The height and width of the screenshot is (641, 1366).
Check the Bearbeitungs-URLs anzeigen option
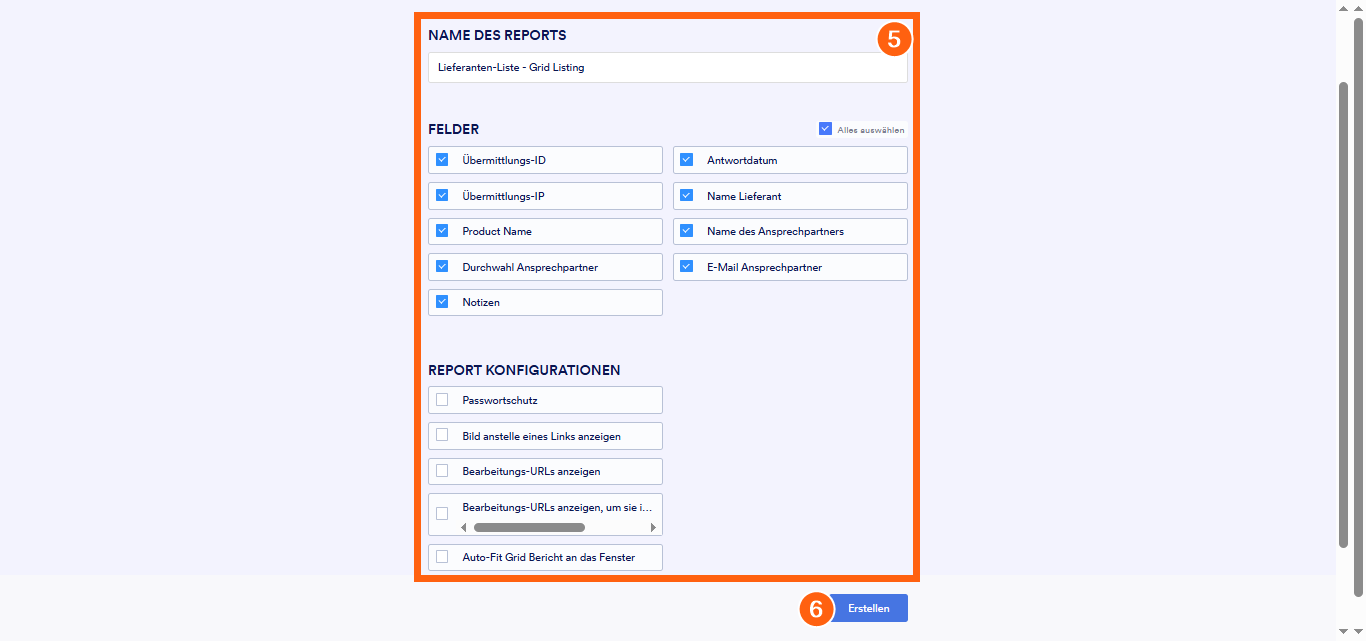pos(442,471)
